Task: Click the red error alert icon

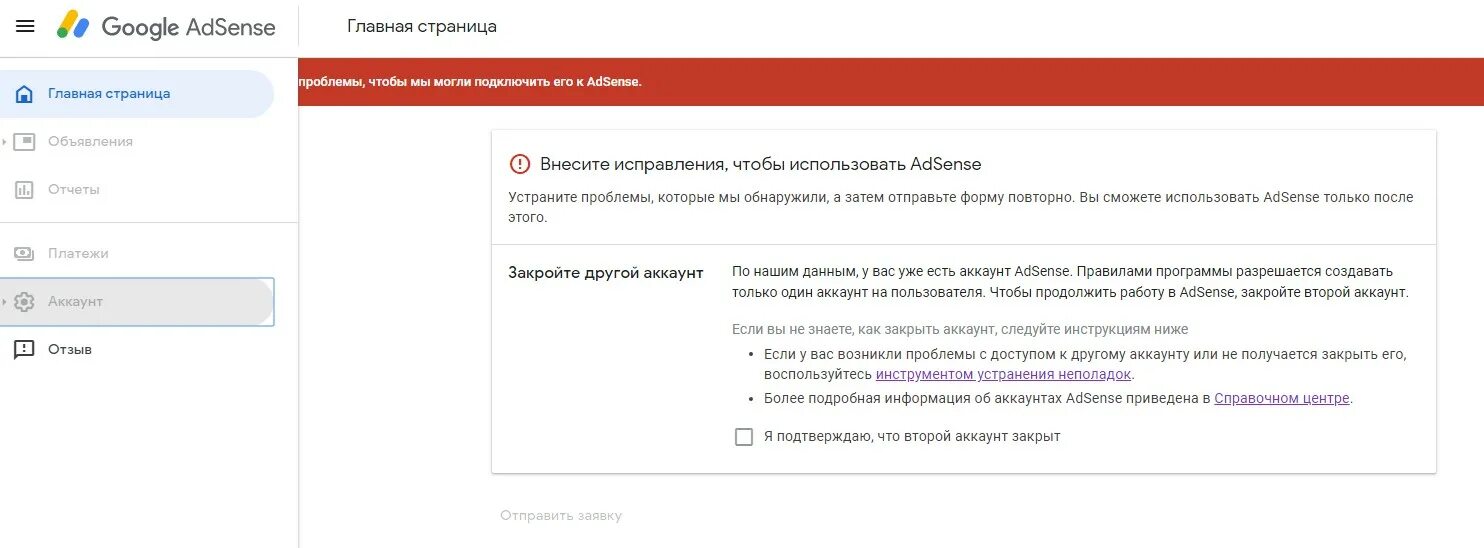Action: [x=520, y=164]
